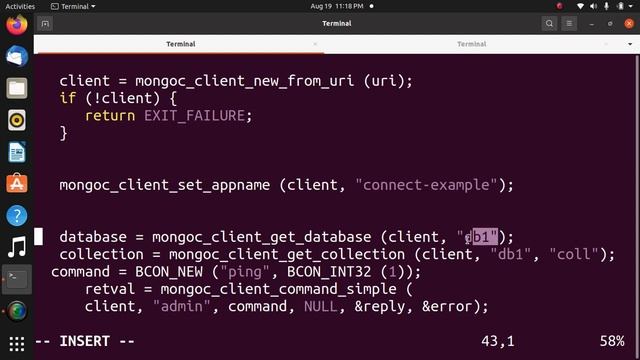Open the Files manager in the dock
The height and width of the screenshot is (360, 640).
click(x=17, y=88)
